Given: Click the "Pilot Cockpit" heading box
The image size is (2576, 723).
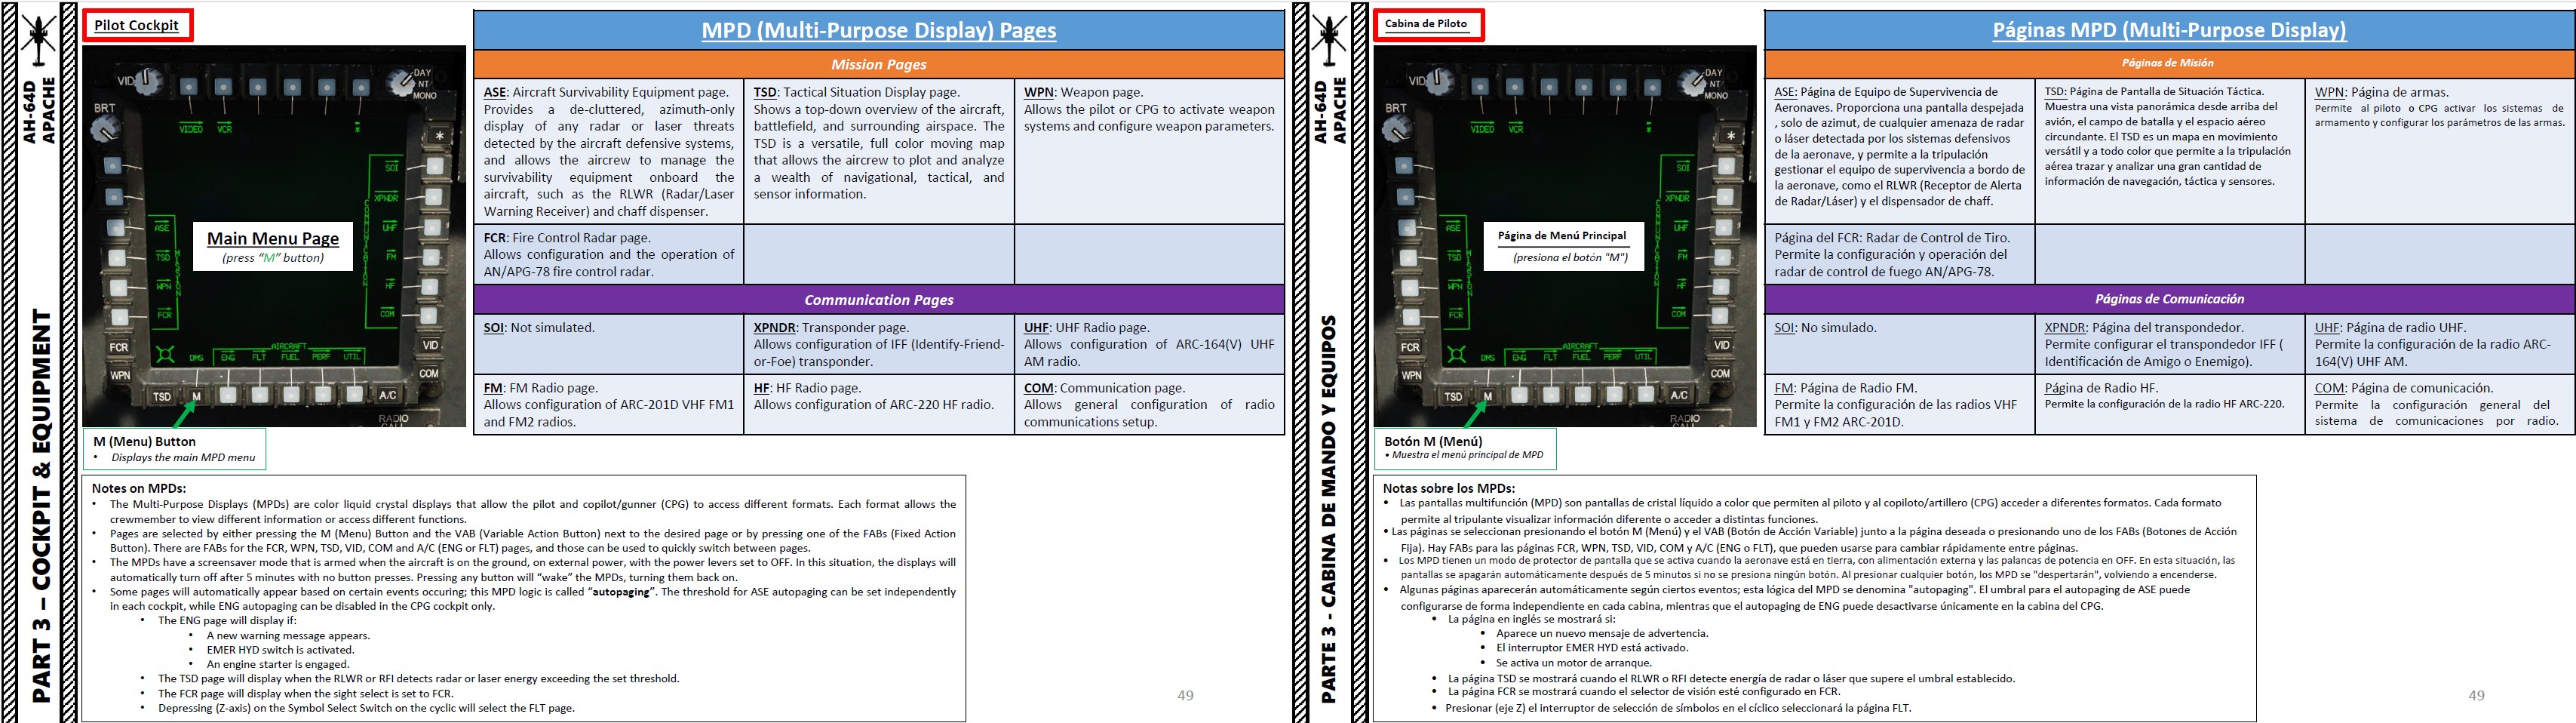Looking at the screenshot, I should pyautogui.click(x=137, y=25).
